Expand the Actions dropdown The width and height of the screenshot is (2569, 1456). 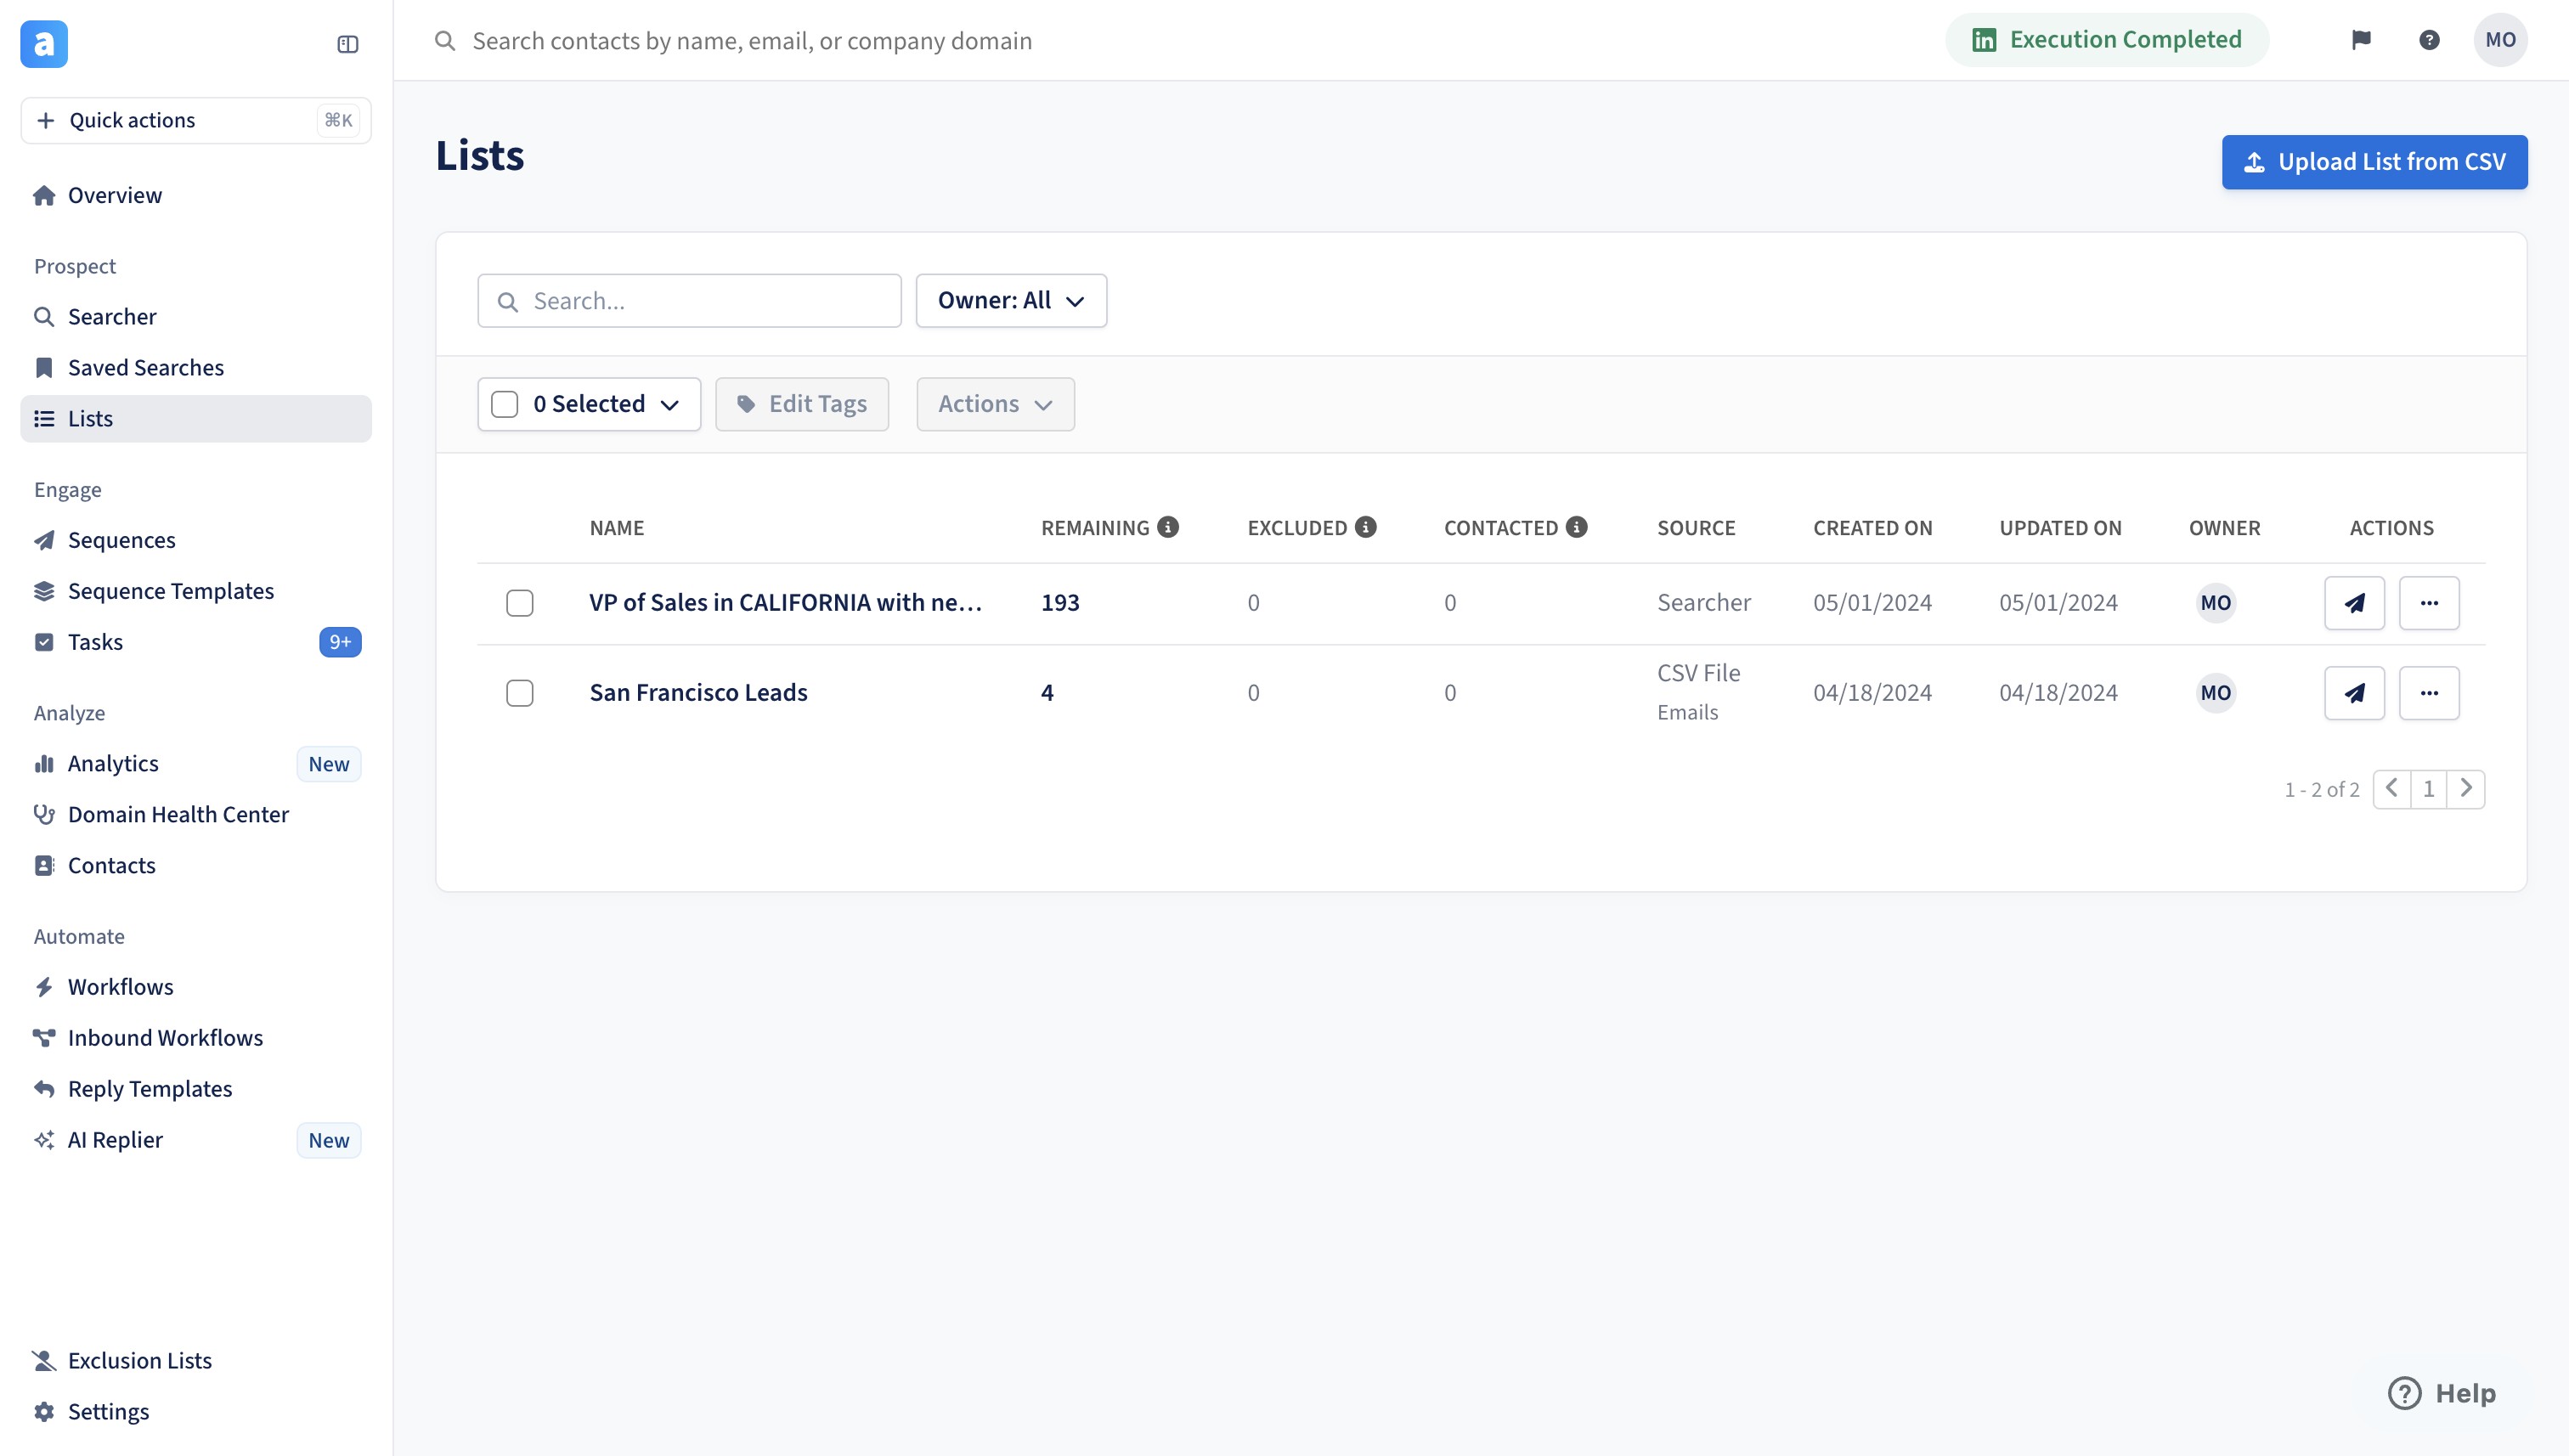click(995, 404)
